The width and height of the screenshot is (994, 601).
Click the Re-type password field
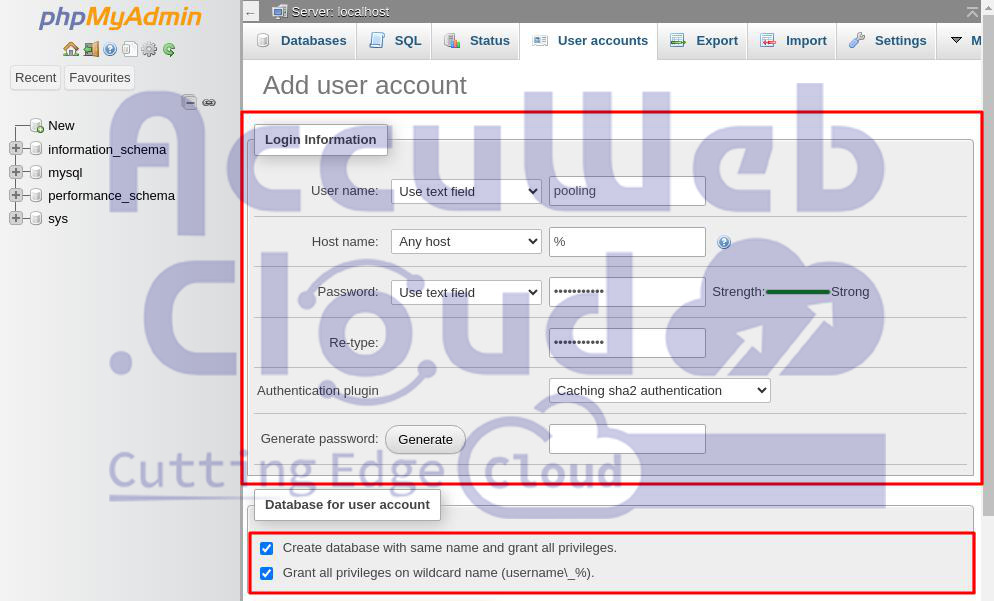(x=627, y=342)
